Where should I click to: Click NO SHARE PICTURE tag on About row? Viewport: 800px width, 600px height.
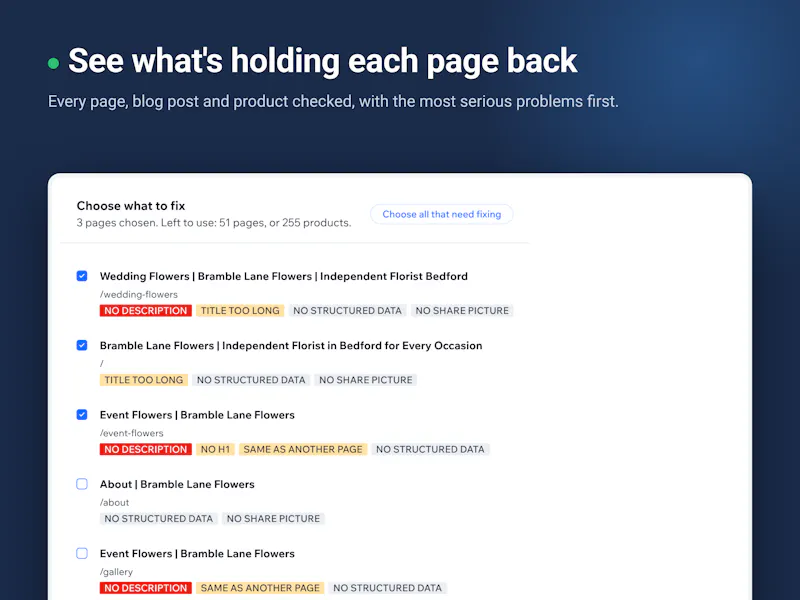pos(273,519)
